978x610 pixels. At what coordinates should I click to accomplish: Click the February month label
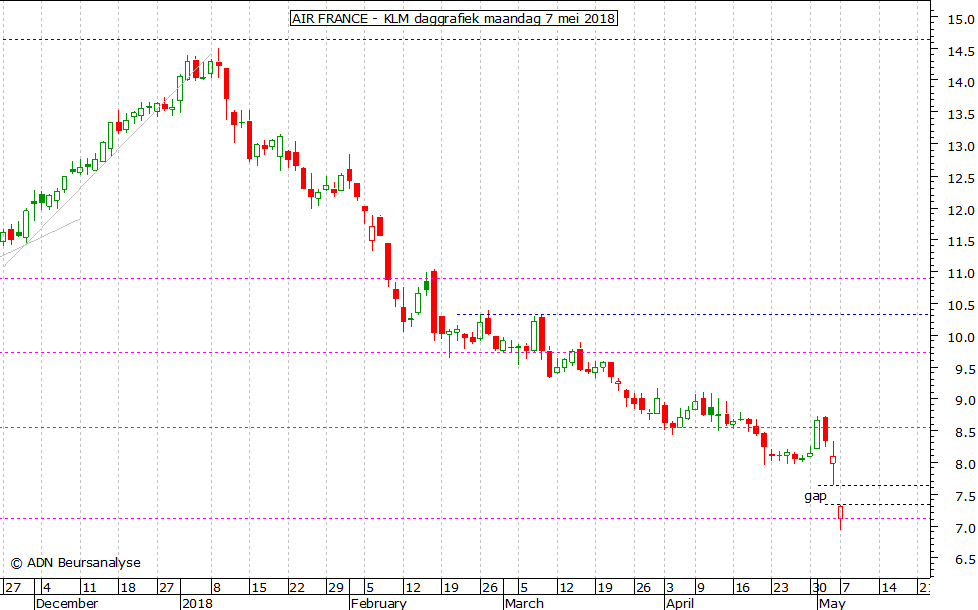click(x=379, y=603)
